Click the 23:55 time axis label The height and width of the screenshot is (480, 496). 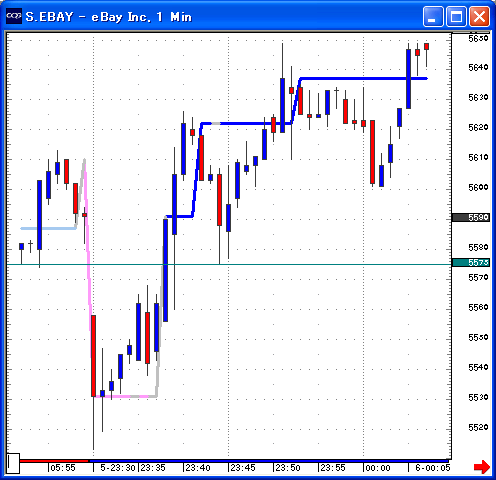click(333, 468)
